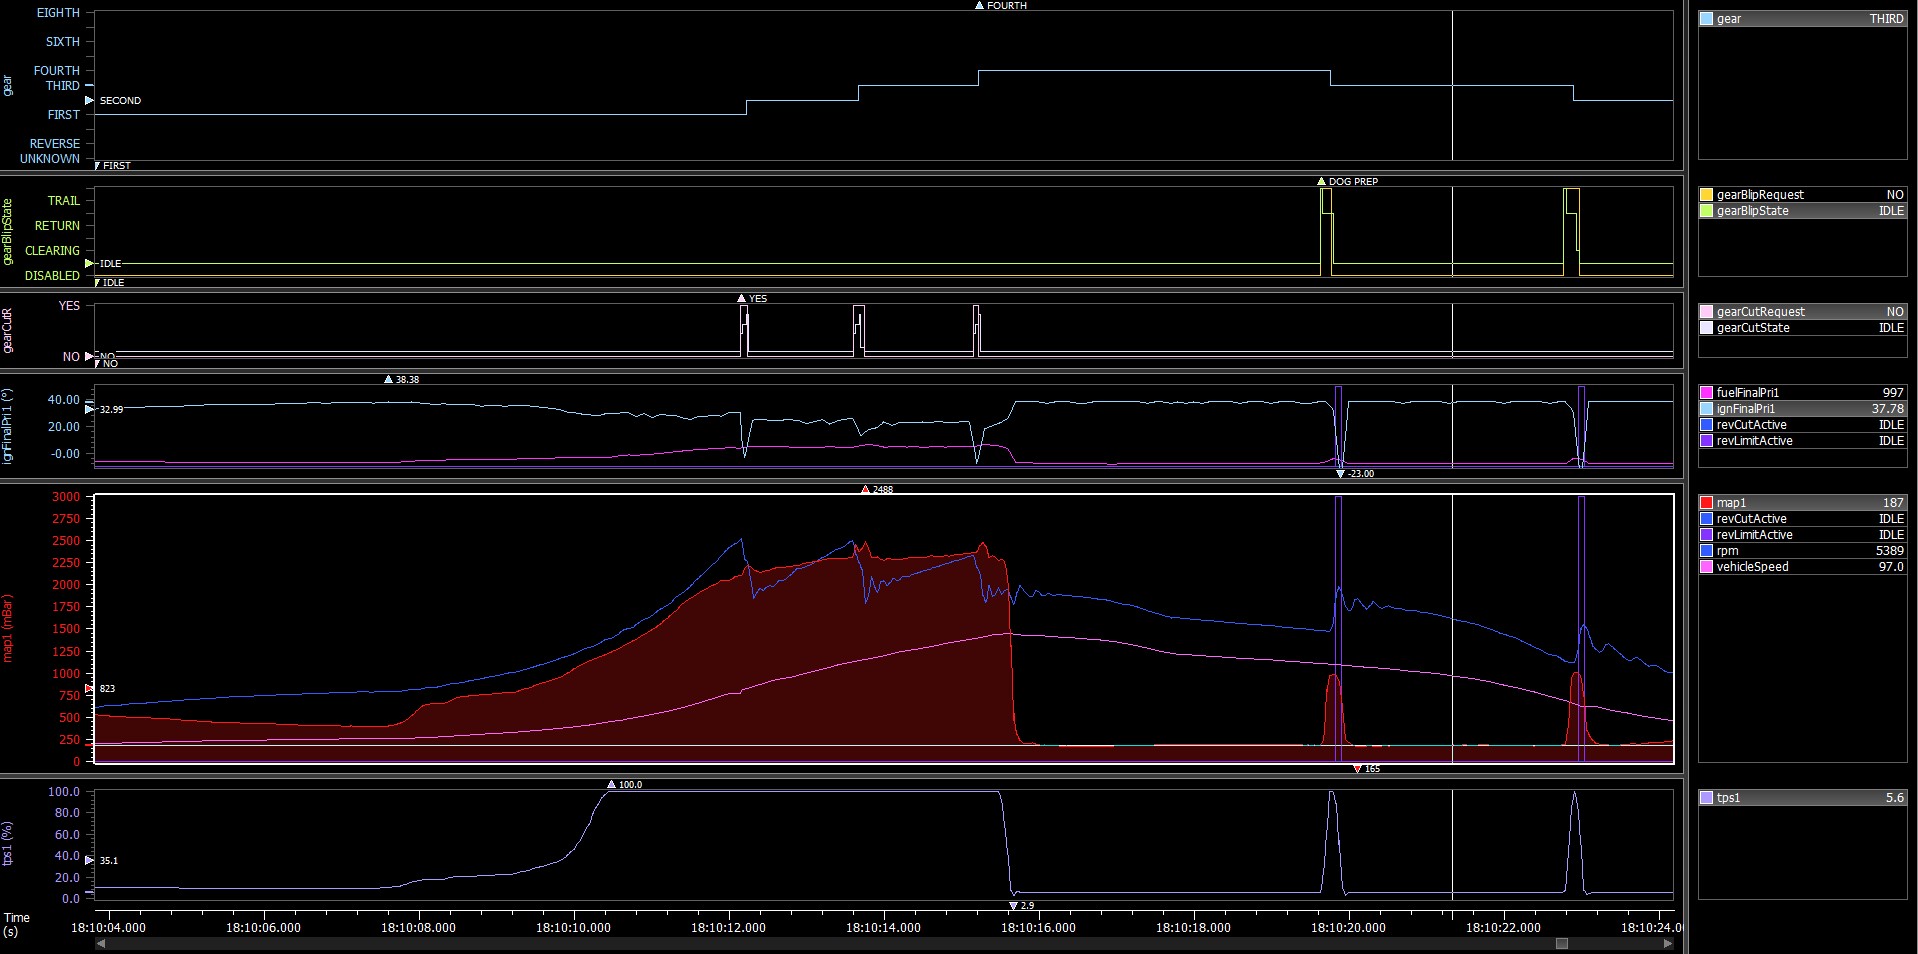Image resolution: width=1918 pixels, height=954 pixels.
Task: Click the gear channel color swatch in legend
Action: [x=1707, y=19]
